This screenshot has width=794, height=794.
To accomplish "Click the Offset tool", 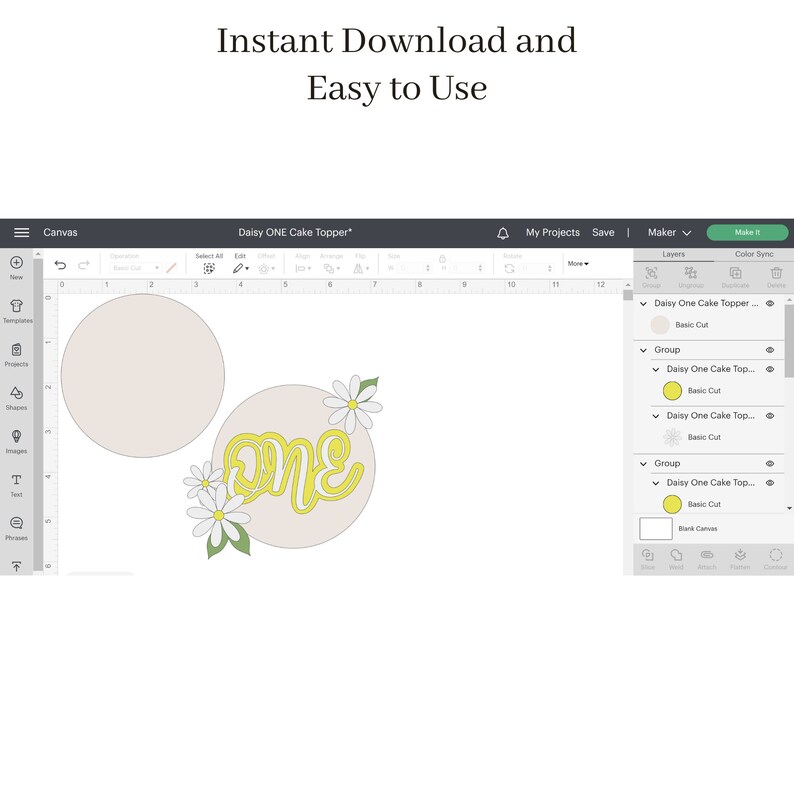I will pos(266,268).
